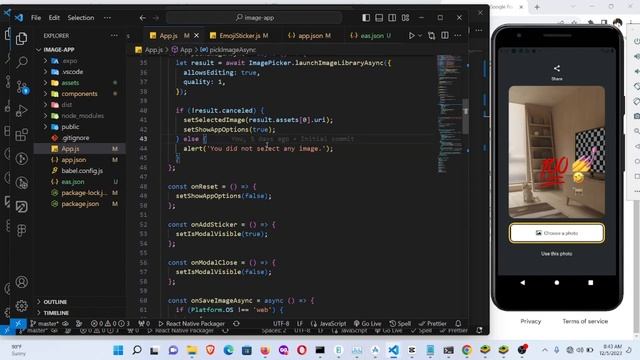This screenshot has width=640, height=360.
Task: Open the Source Control view
Action: tap(22, 87)
